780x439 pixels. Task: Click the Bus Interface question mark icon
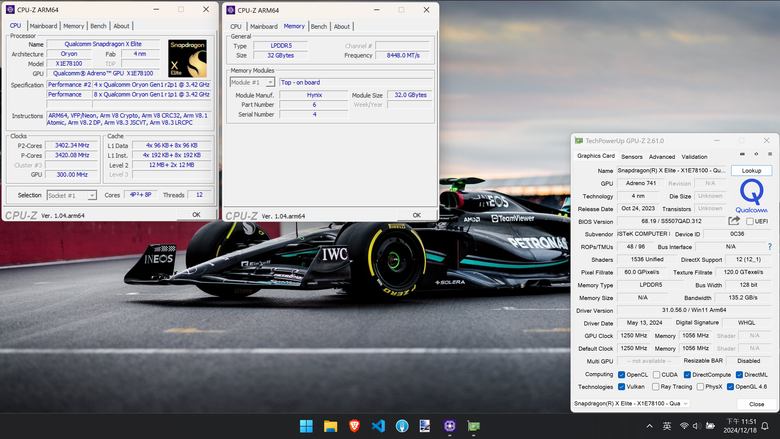770,247
